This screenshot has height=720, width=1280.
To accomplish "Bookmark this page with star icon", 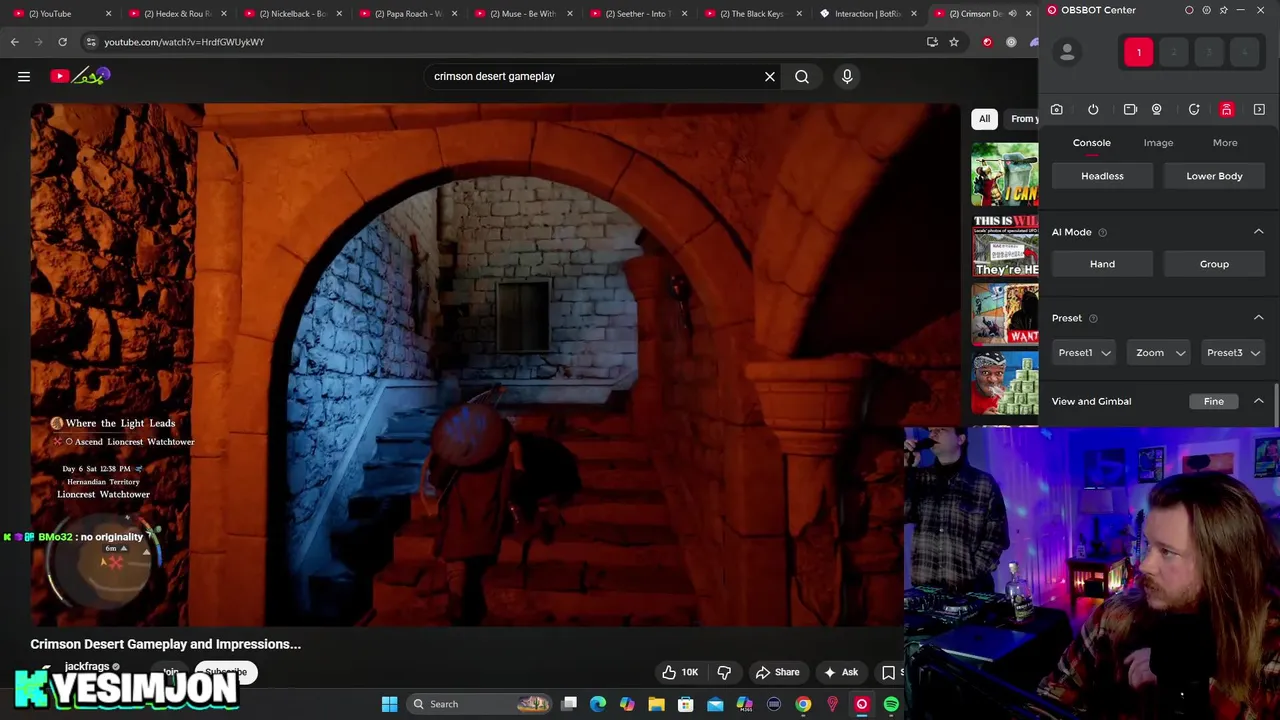I will point(954,42).
